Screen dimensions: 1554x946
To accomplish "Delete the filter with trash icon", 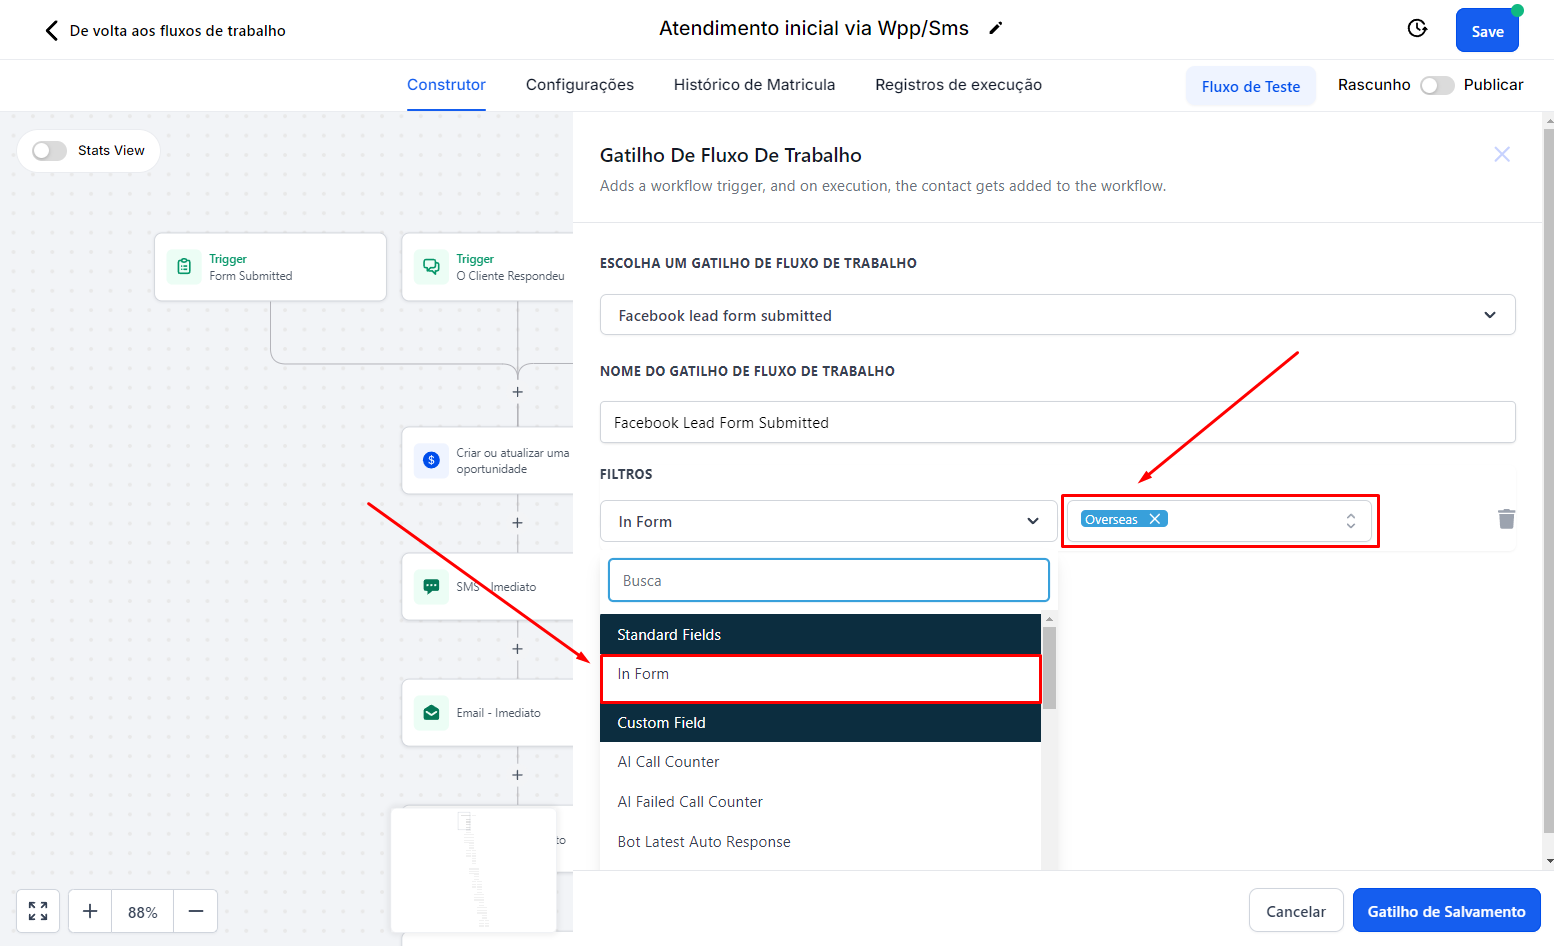I will [x=1506, y=519].
